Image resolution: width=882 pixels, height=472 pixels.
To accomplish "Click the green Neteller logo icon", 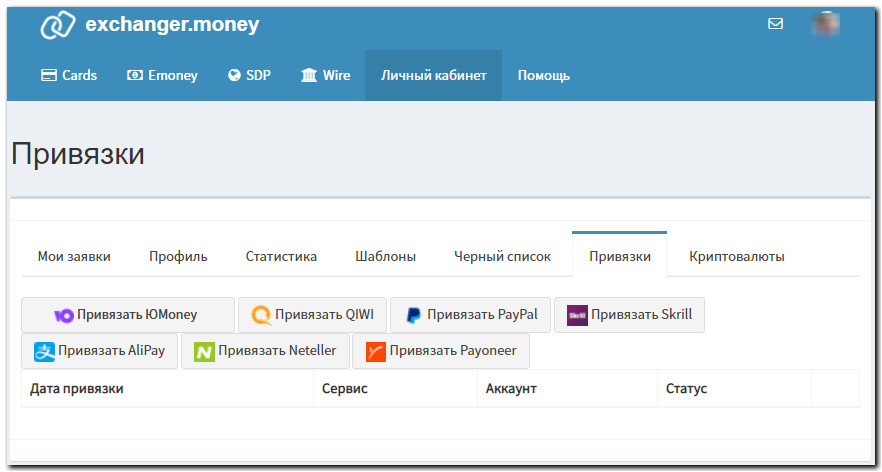I will coord(204,352).
